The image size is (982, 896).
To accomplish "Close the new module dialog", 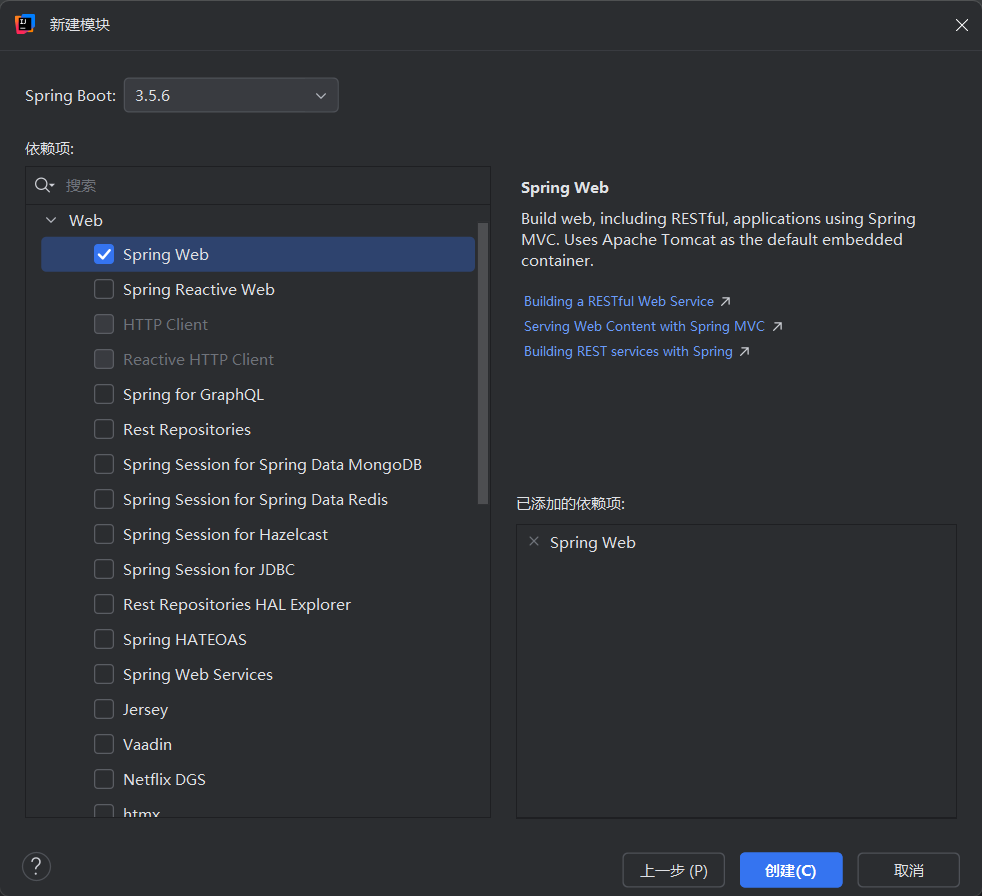I will point(961,25).
